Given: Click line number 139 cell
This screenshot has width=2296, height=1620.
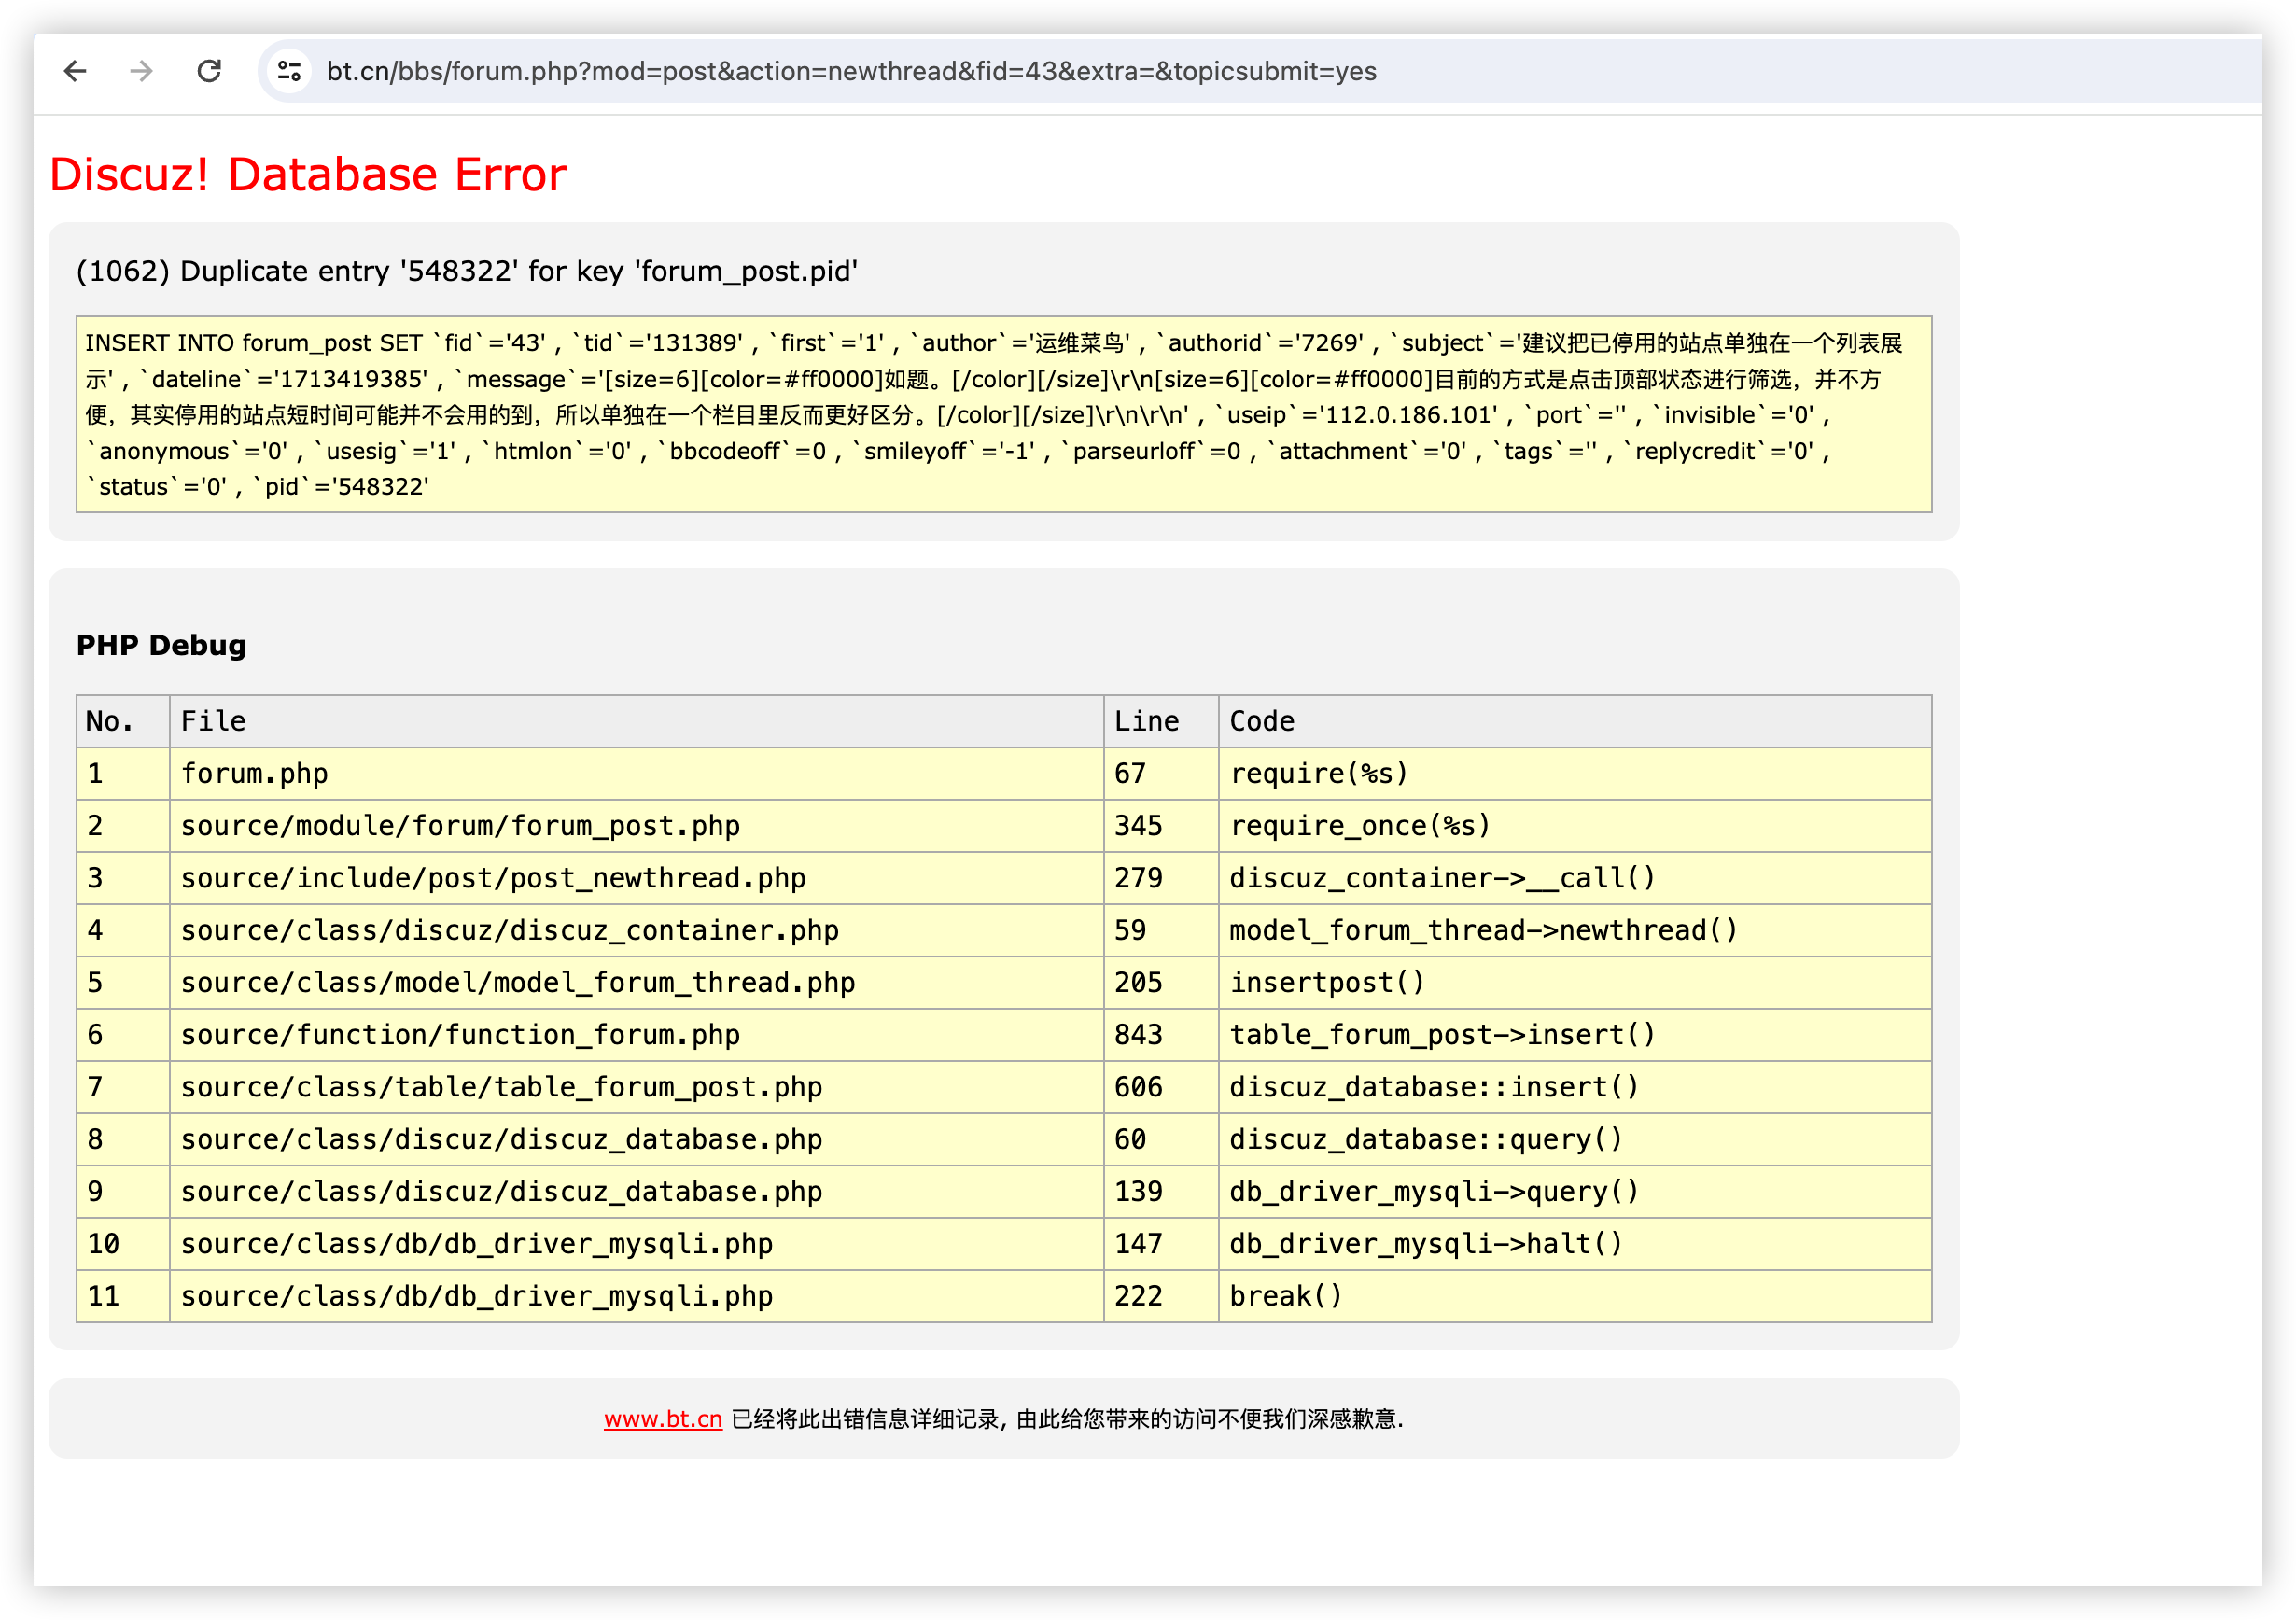Looking at the screenshot, I should point(1161,1192).
